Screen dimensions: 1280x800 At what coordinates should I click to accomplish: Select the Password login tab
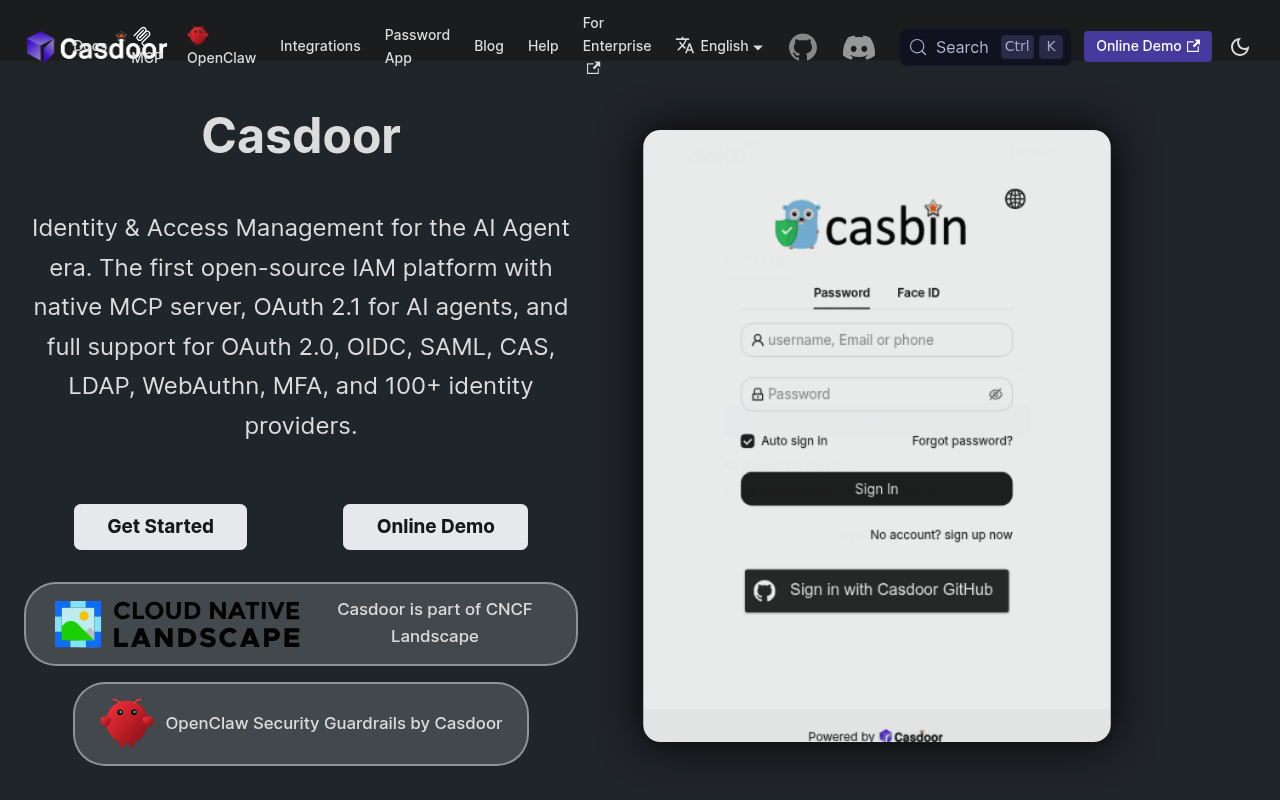click(x=842, y=293)
